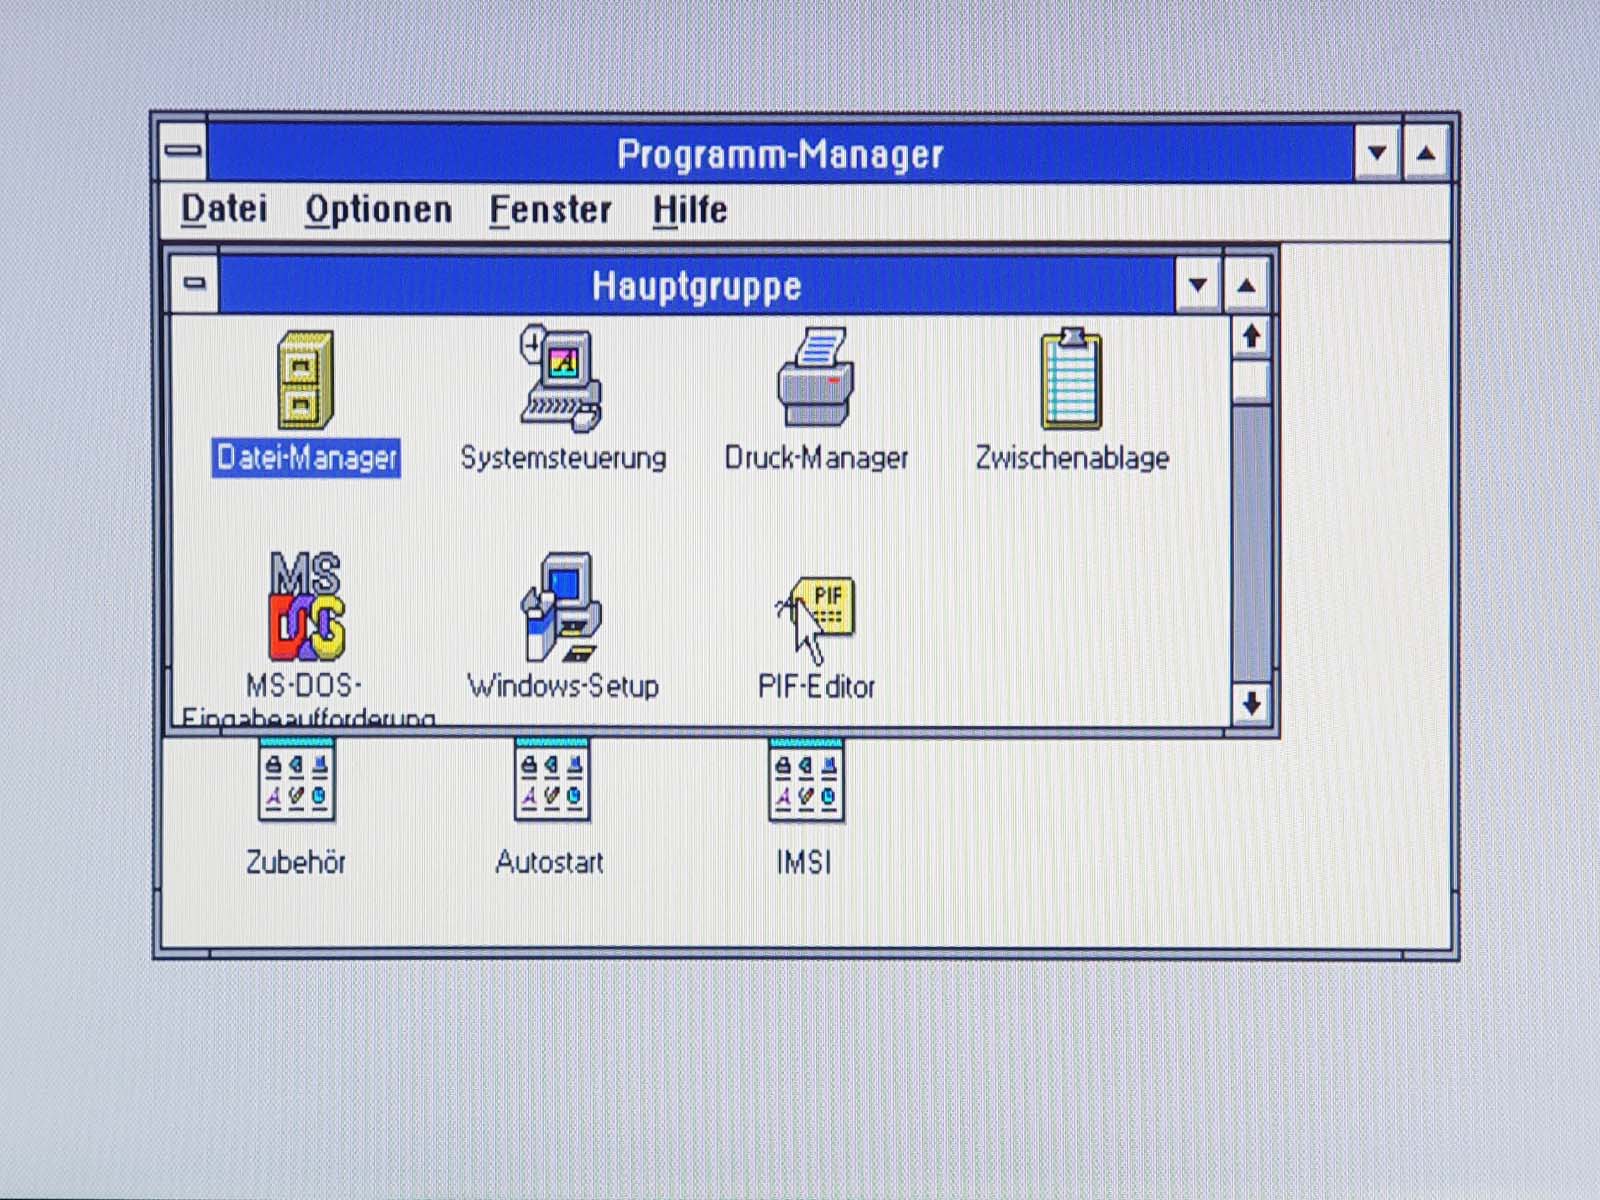Click the Hauptgruppe scrollbar down arrow
The width and height of the screenshot is (1600, 1200).
pyautogui.click(x=1251, y=704)
